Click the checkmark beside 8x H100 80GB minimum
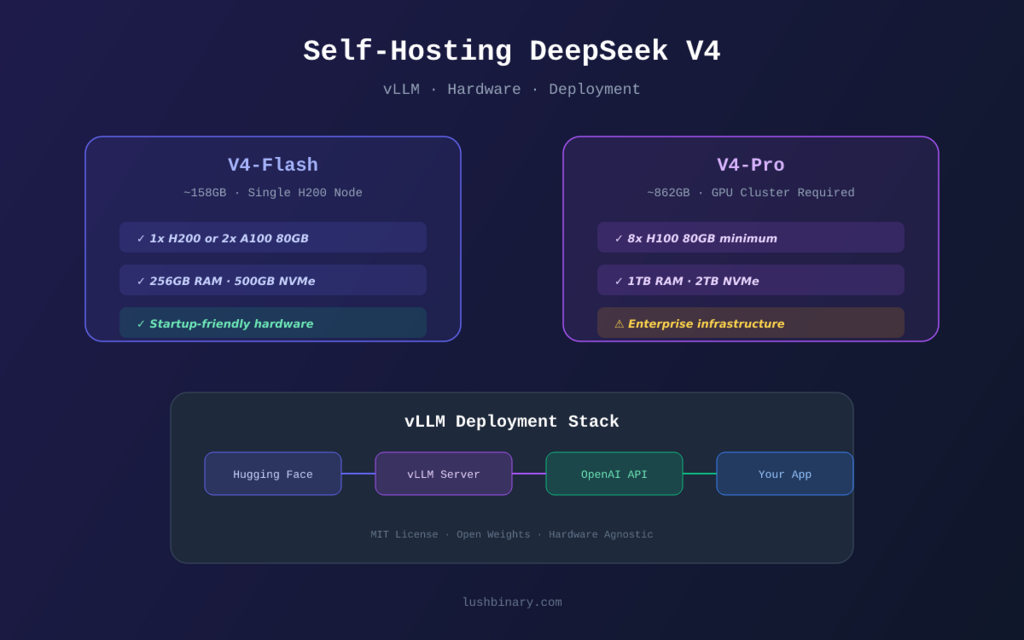This screenshot has height=640, width=1024. [x=618, y=238]
